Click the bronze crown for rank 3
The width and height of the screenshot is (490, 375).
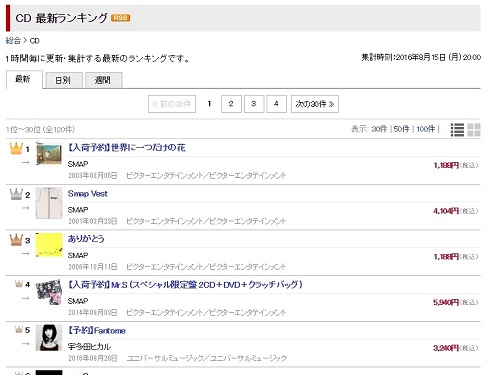pos(16,240)
